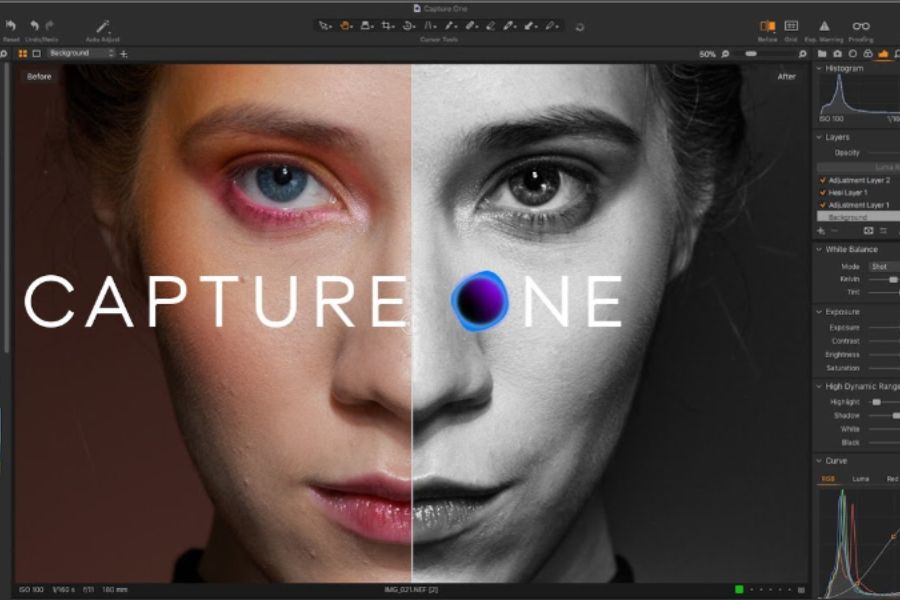Click the circular reset arrow after cursor tools

580,27
